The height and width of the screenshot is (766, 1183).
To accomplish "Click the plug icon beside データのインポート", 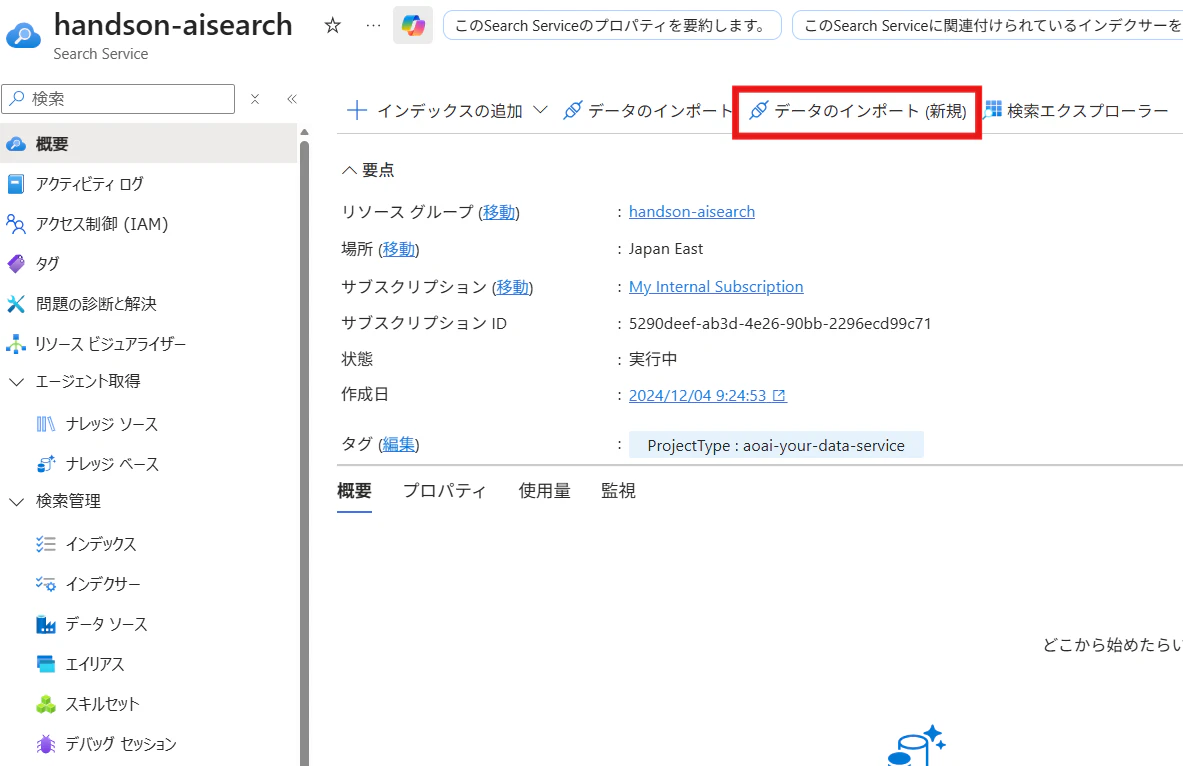I will pyautogui.click(x=573, y=110).
